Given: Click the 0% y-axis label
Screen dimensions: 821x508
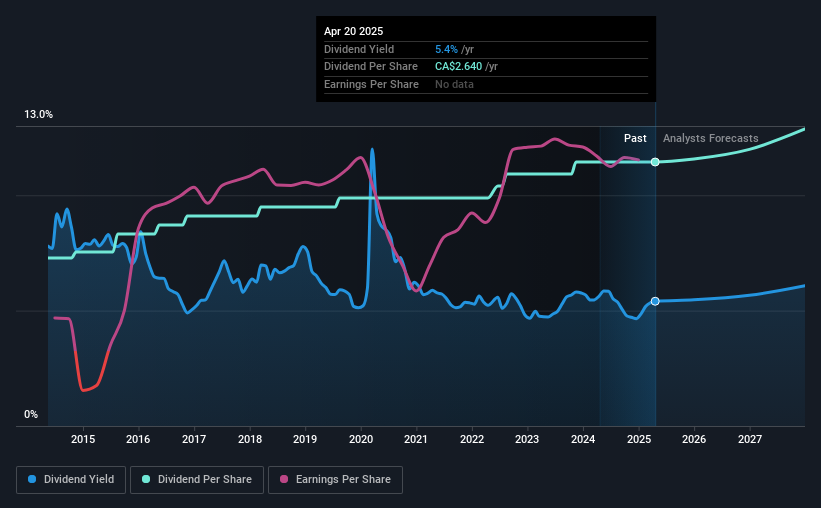Looking at the screenshot, I should tap(31, 414).
